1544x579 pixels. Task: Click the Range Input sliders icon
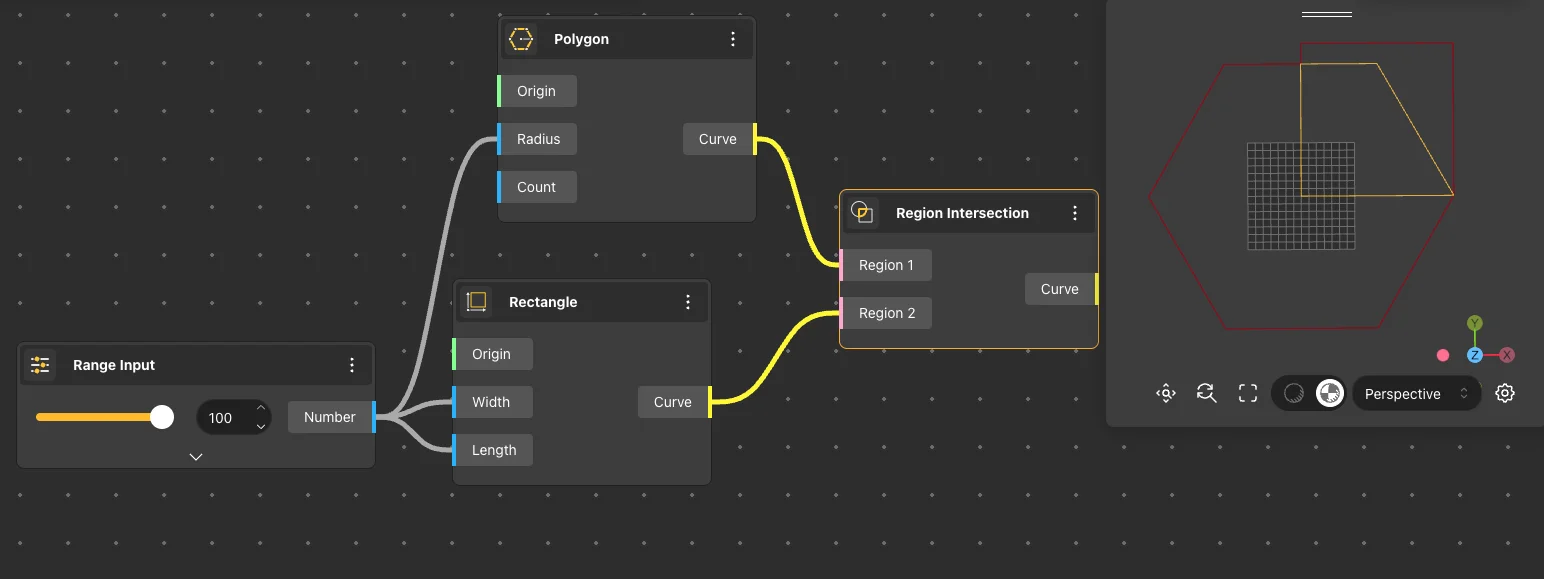pyautogui.click(x=39, y=364)
